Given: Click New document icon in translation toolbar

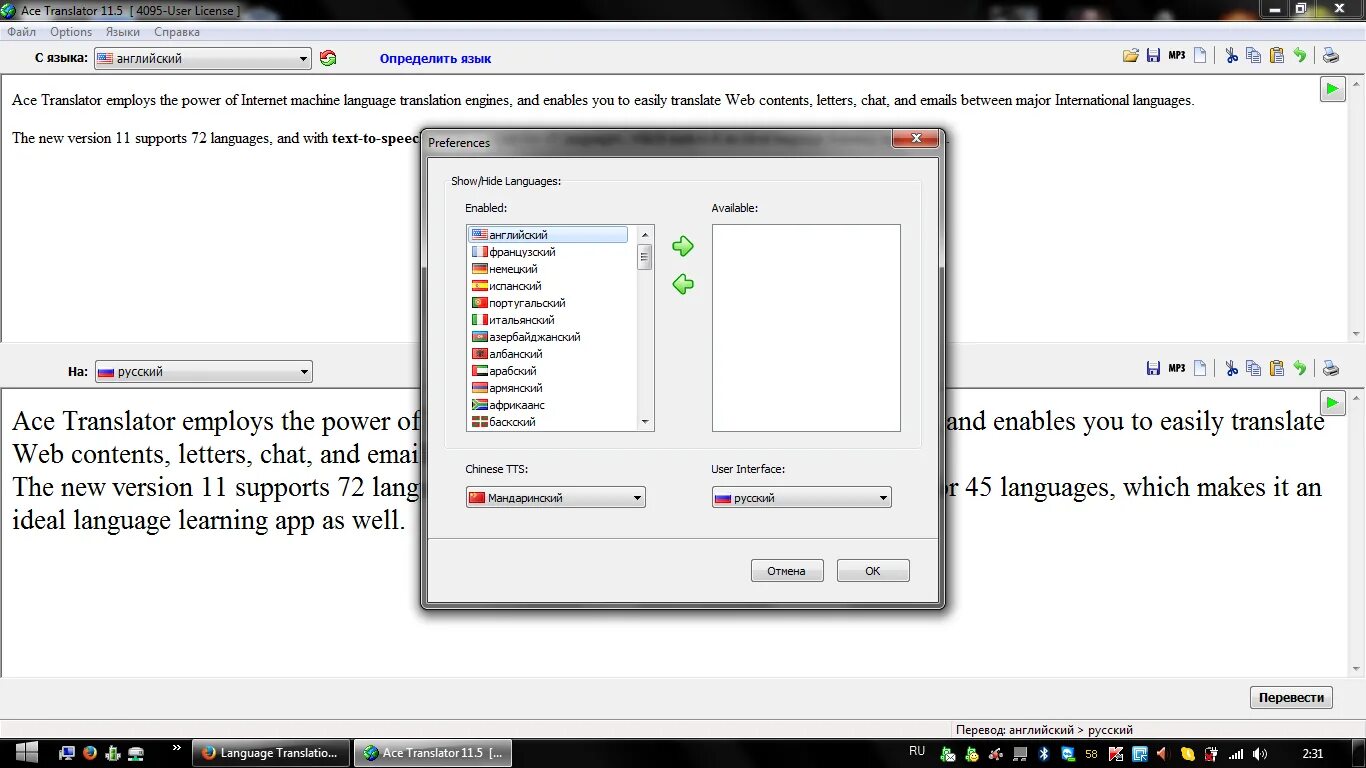Looking at the screenshot, I should click(1200, 368).
